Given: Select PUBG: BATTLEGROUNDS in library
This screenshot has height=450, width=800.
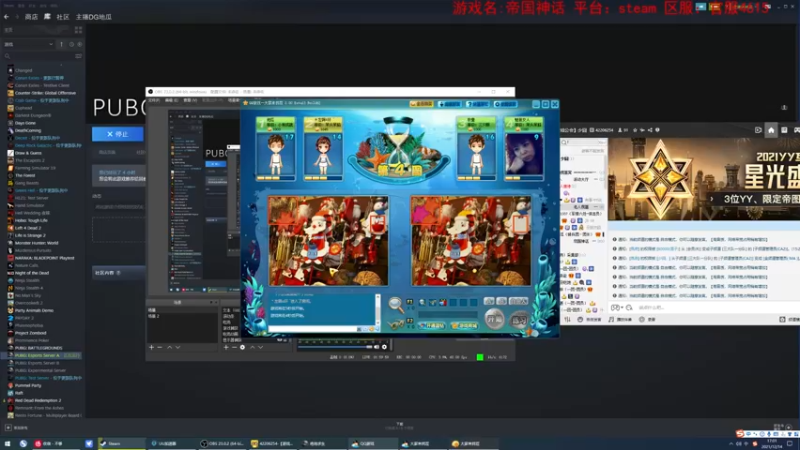Looking at the screenshot, I should pyautogui.click(x=38, y=348).
